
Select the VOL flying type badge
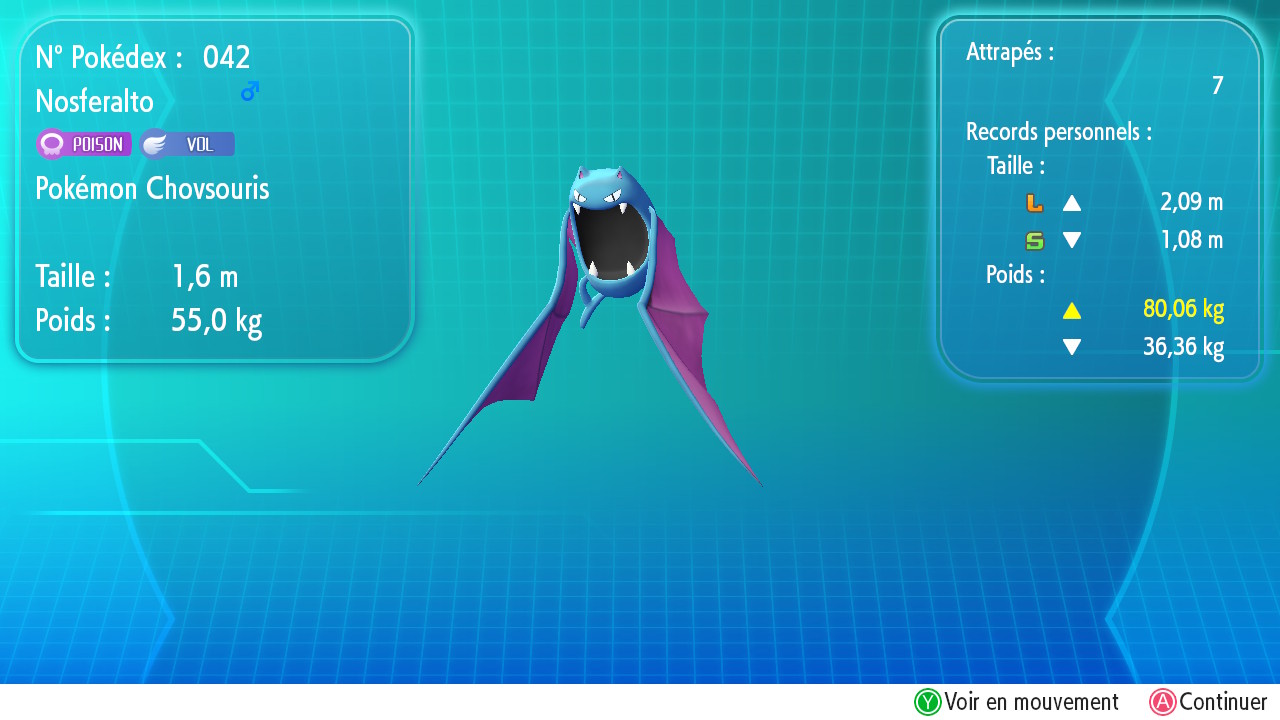point(188,145)
